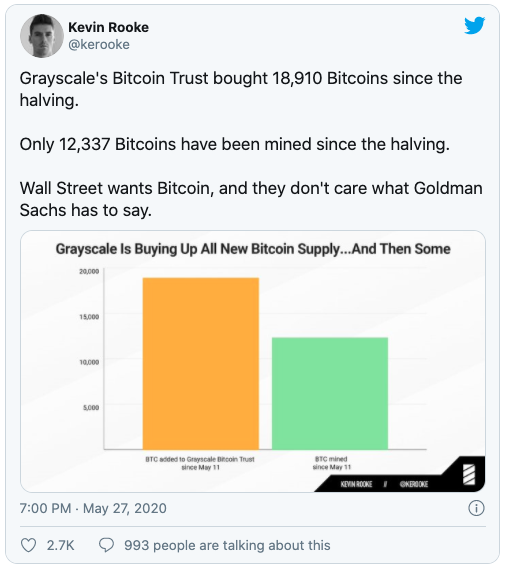Viewport: 507px width, 569px height.
Task: Click the 2.7K likes count
Action: [x=60, y=545]
